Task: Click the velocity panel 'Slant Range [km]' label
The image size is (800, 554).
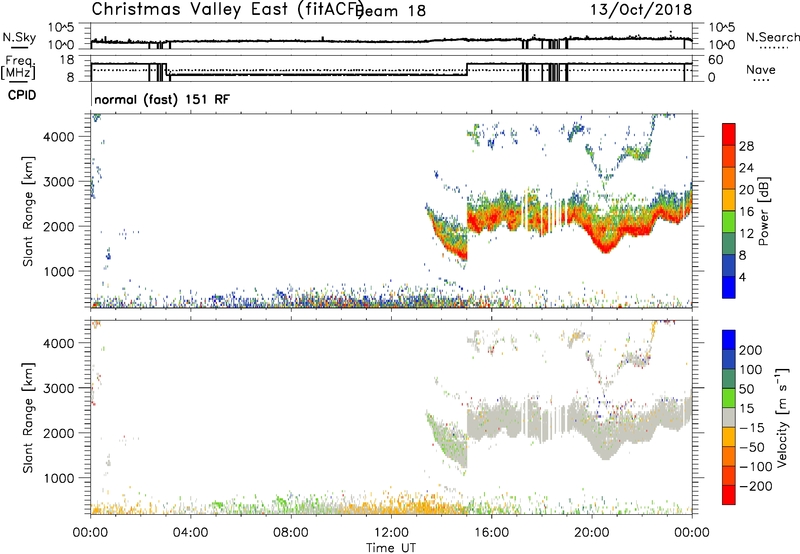Action: (x=28, y=418)
